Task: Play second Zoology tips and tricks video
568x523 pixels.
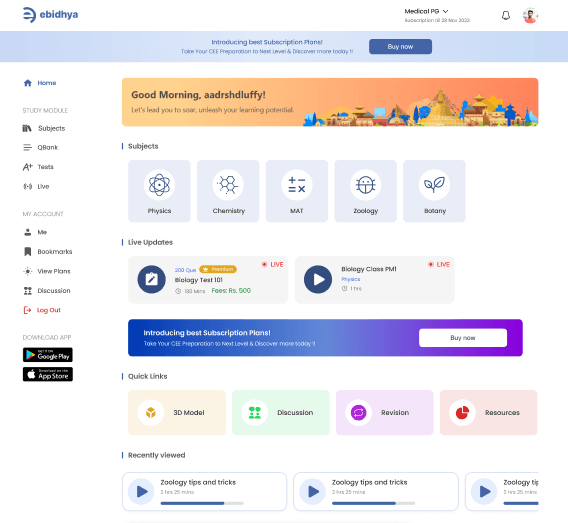Action: [313, 492]
